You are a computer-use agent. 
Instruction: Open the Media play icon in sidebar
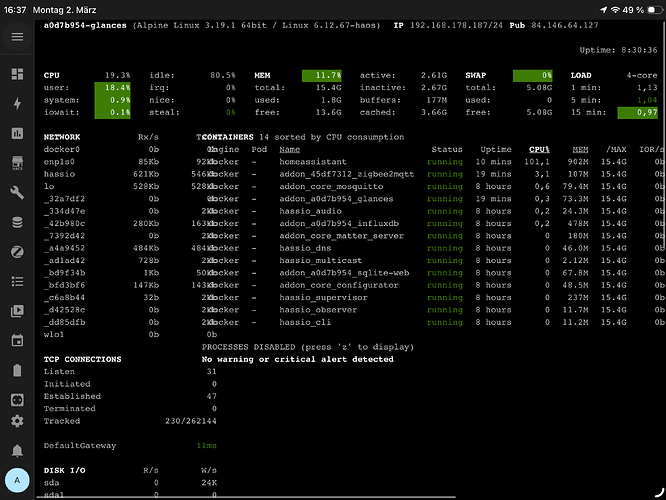pos(17,311)
